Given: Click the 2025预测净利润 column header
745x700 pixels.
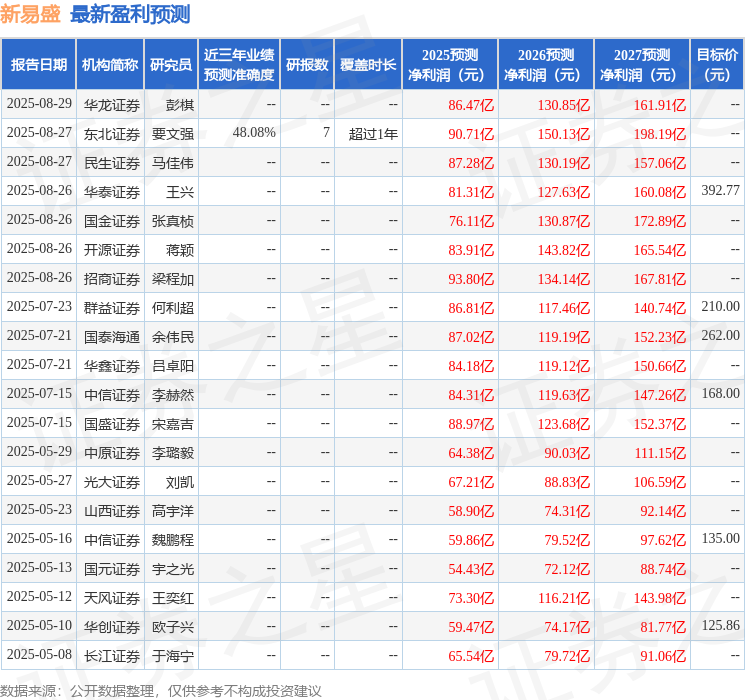Looking at the screenshot, I should click(x=450, y=65).
